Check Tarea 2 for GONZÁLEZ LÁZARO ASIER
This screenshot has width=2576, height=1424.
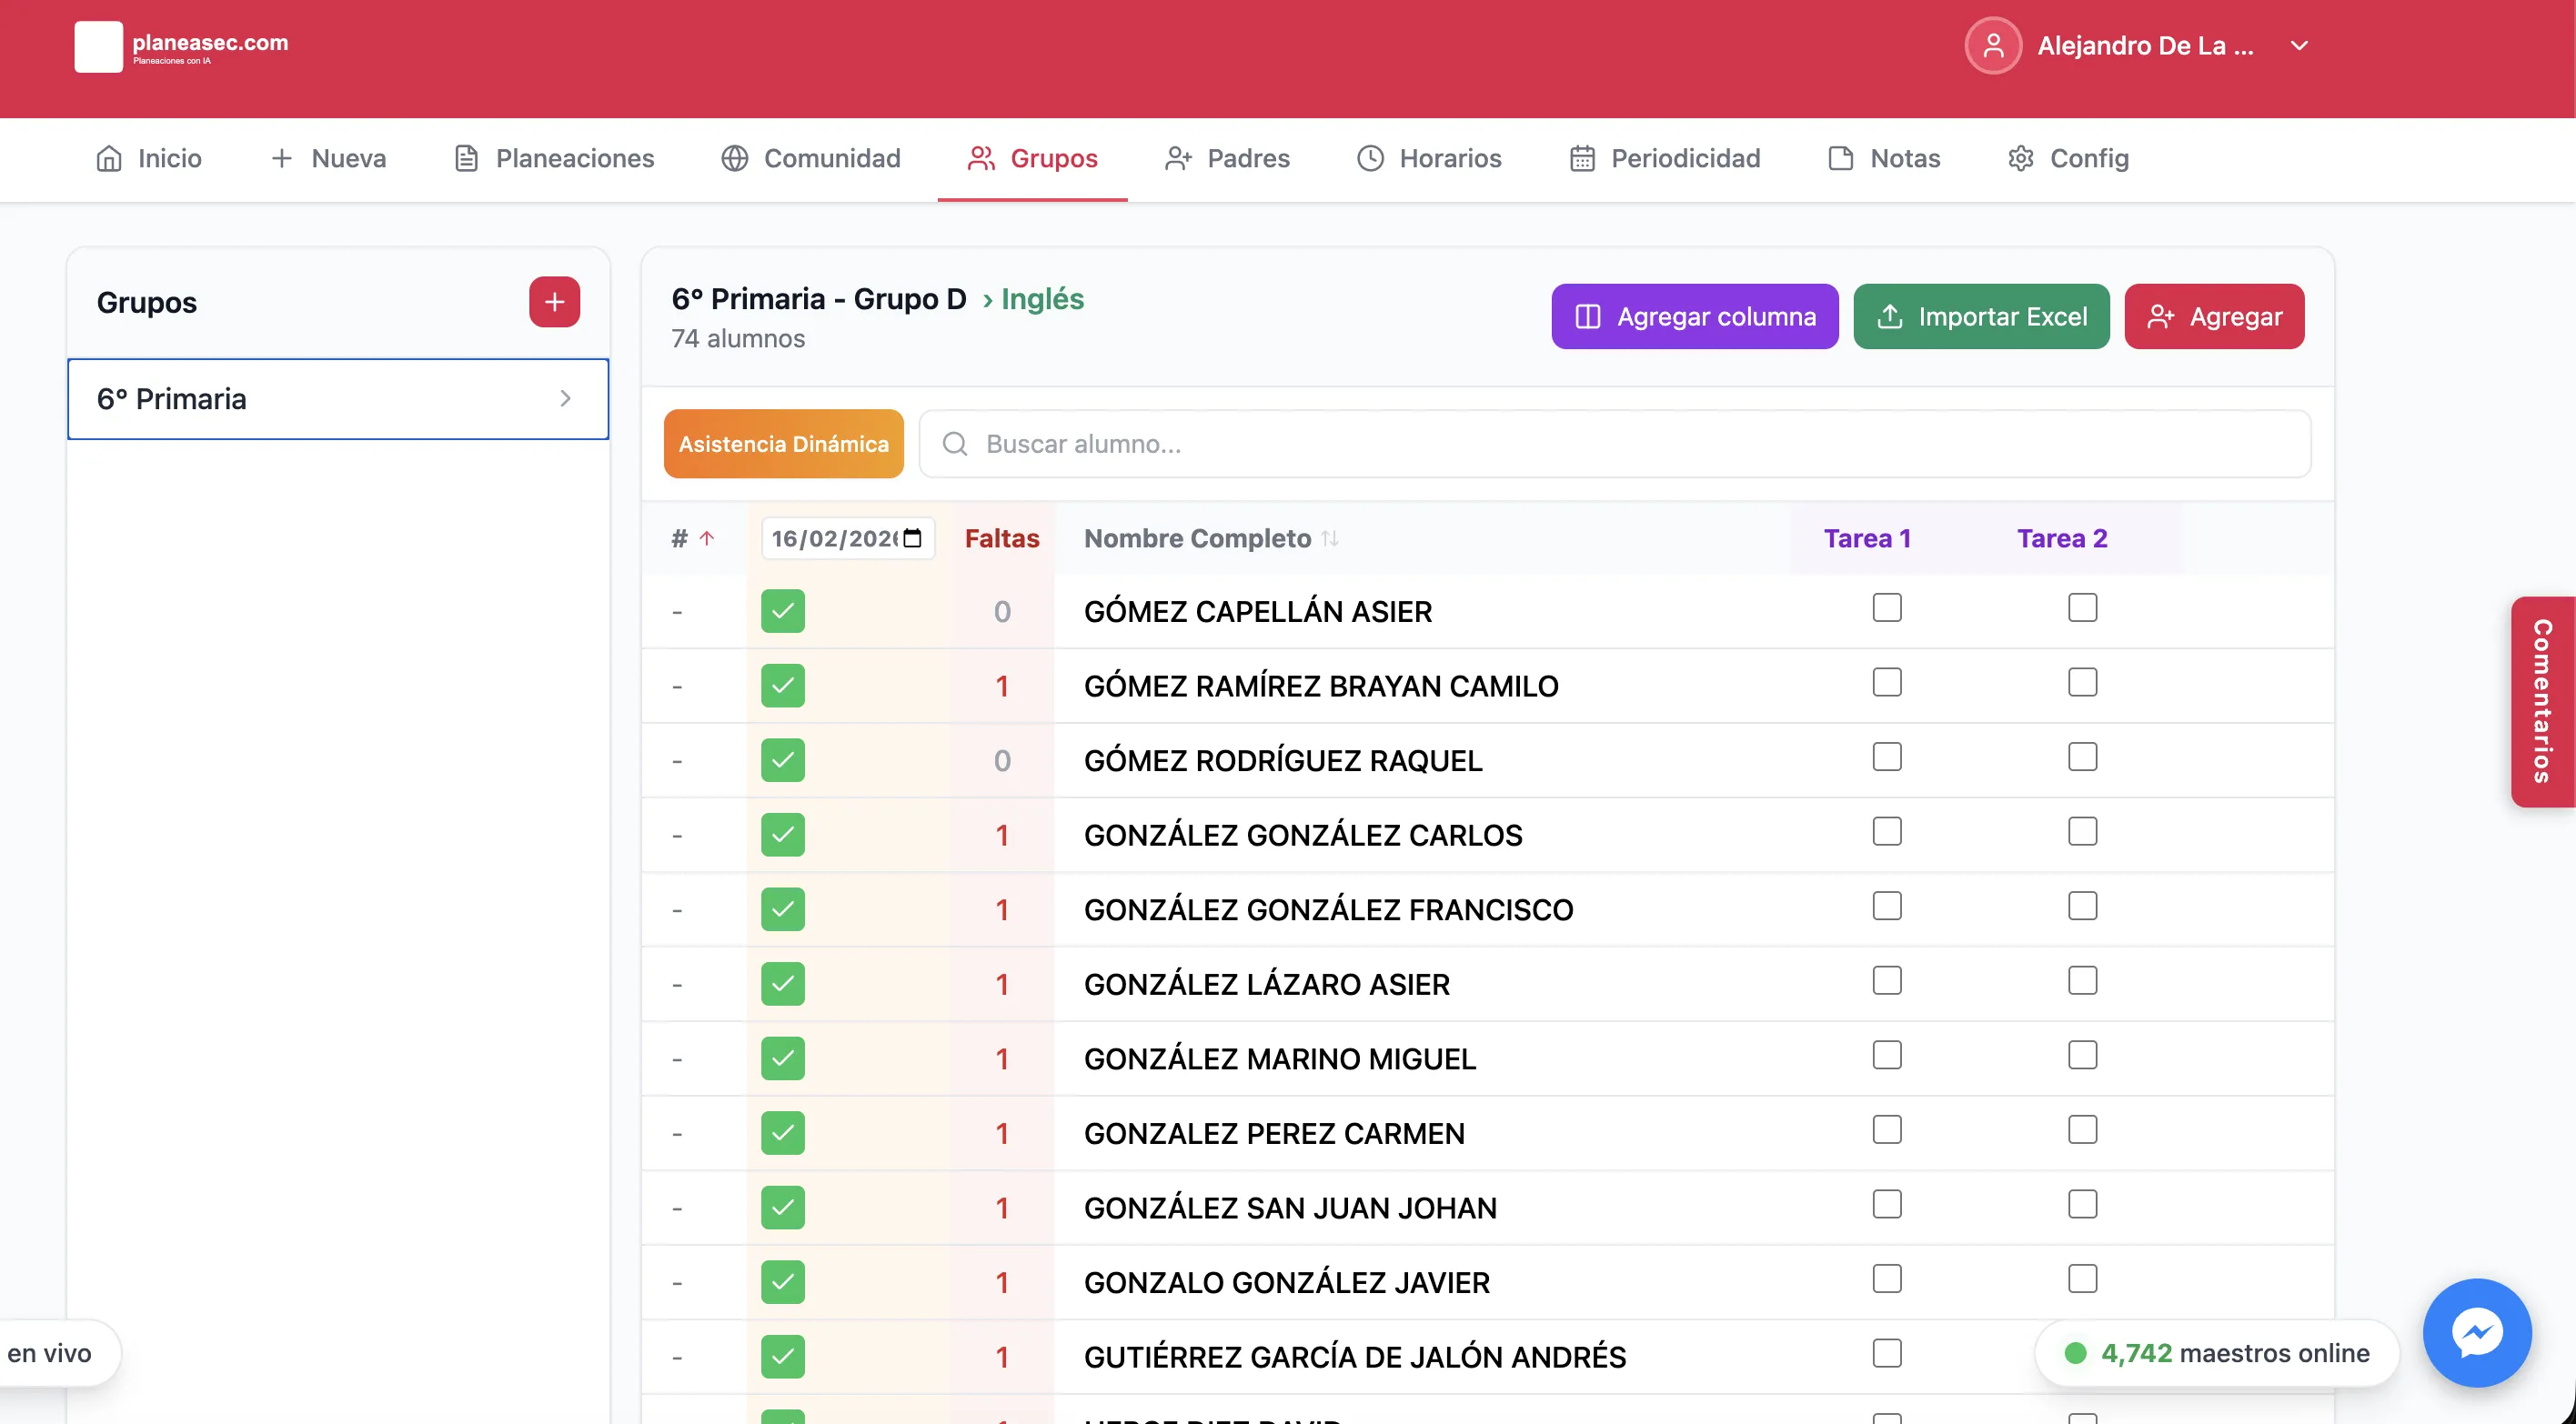[x=2082, y=981]
